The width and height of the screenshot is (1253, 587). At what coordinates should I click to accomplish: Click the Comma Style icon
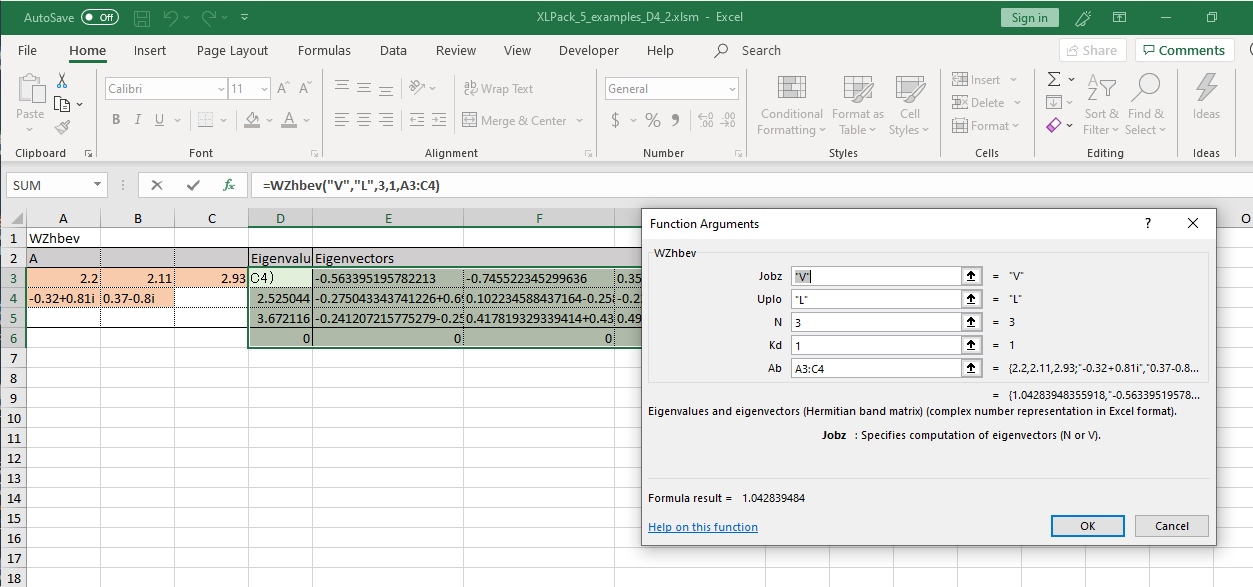point(676,120)
